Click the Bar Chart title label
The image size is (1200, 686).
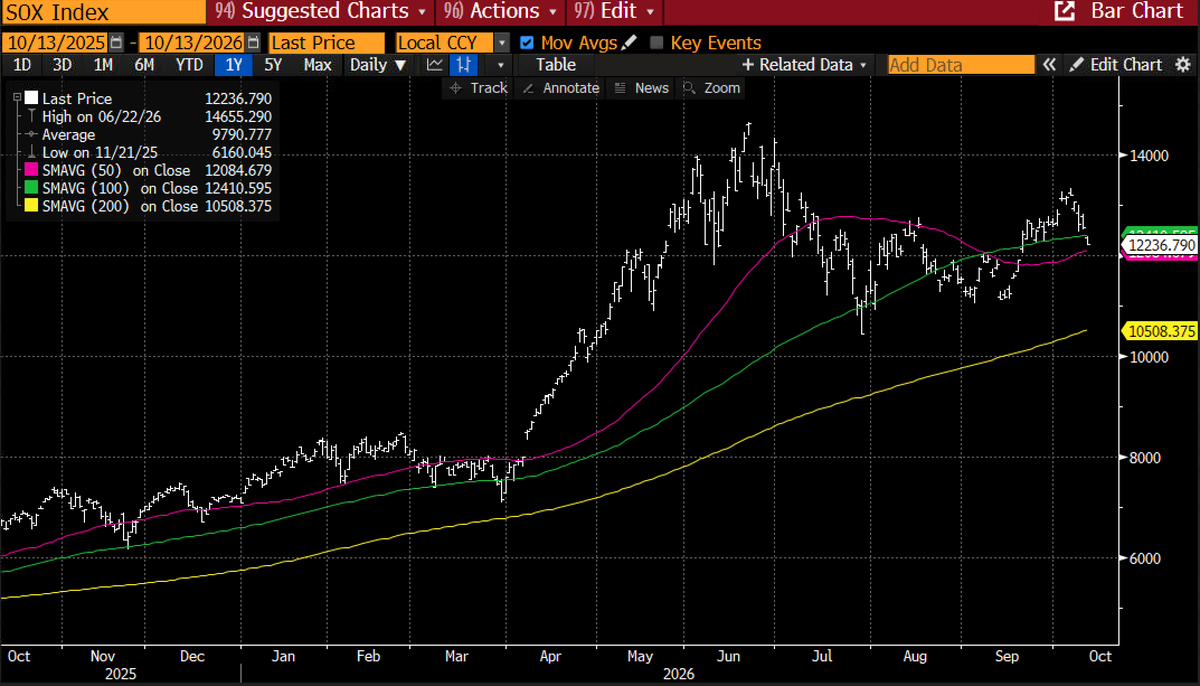1138,12
